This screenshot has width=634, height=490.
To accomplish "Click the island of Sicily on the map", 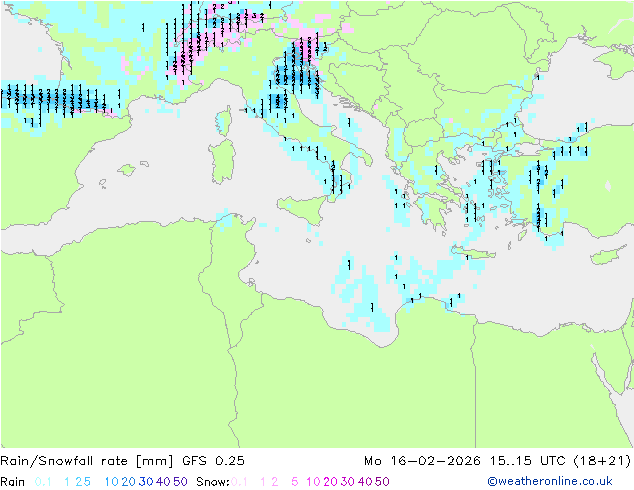I will [x=302, y=207].
